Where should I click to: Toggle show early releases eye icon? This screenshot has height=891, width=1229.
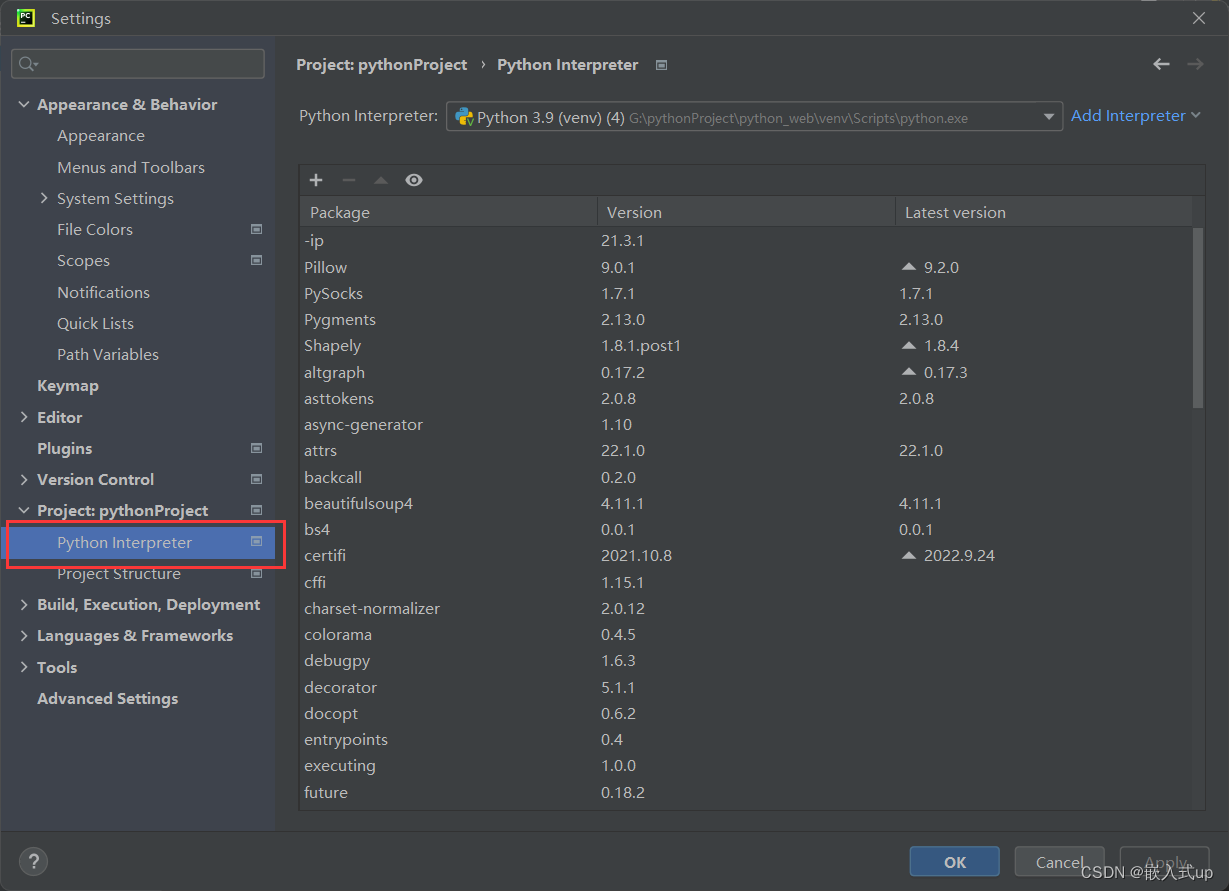pyautogui.click(x=414, y=180)
